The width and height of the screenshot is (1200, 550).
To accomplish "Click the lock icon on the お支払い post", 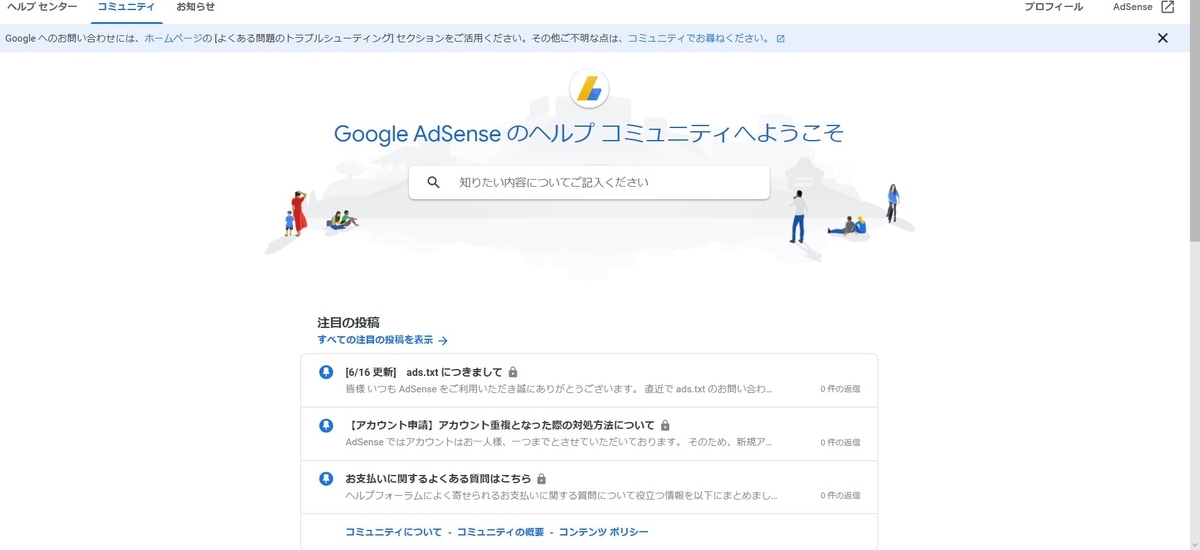I will [x=542, y=478].
